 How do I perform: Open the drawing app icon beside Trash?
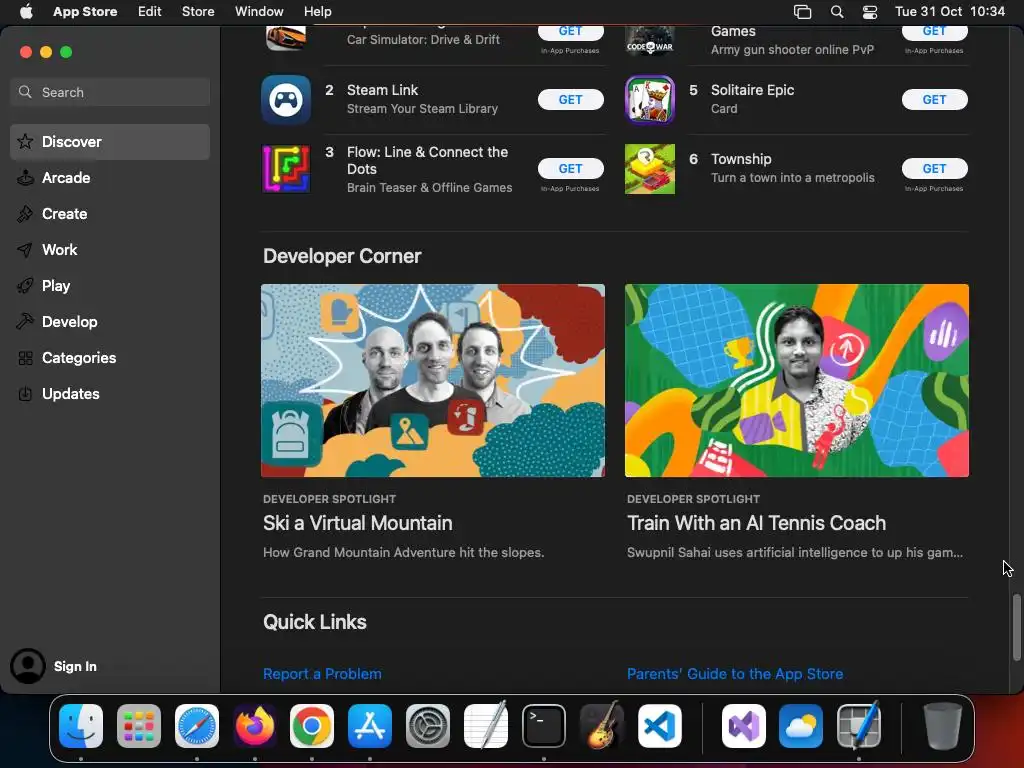point(859,726)
